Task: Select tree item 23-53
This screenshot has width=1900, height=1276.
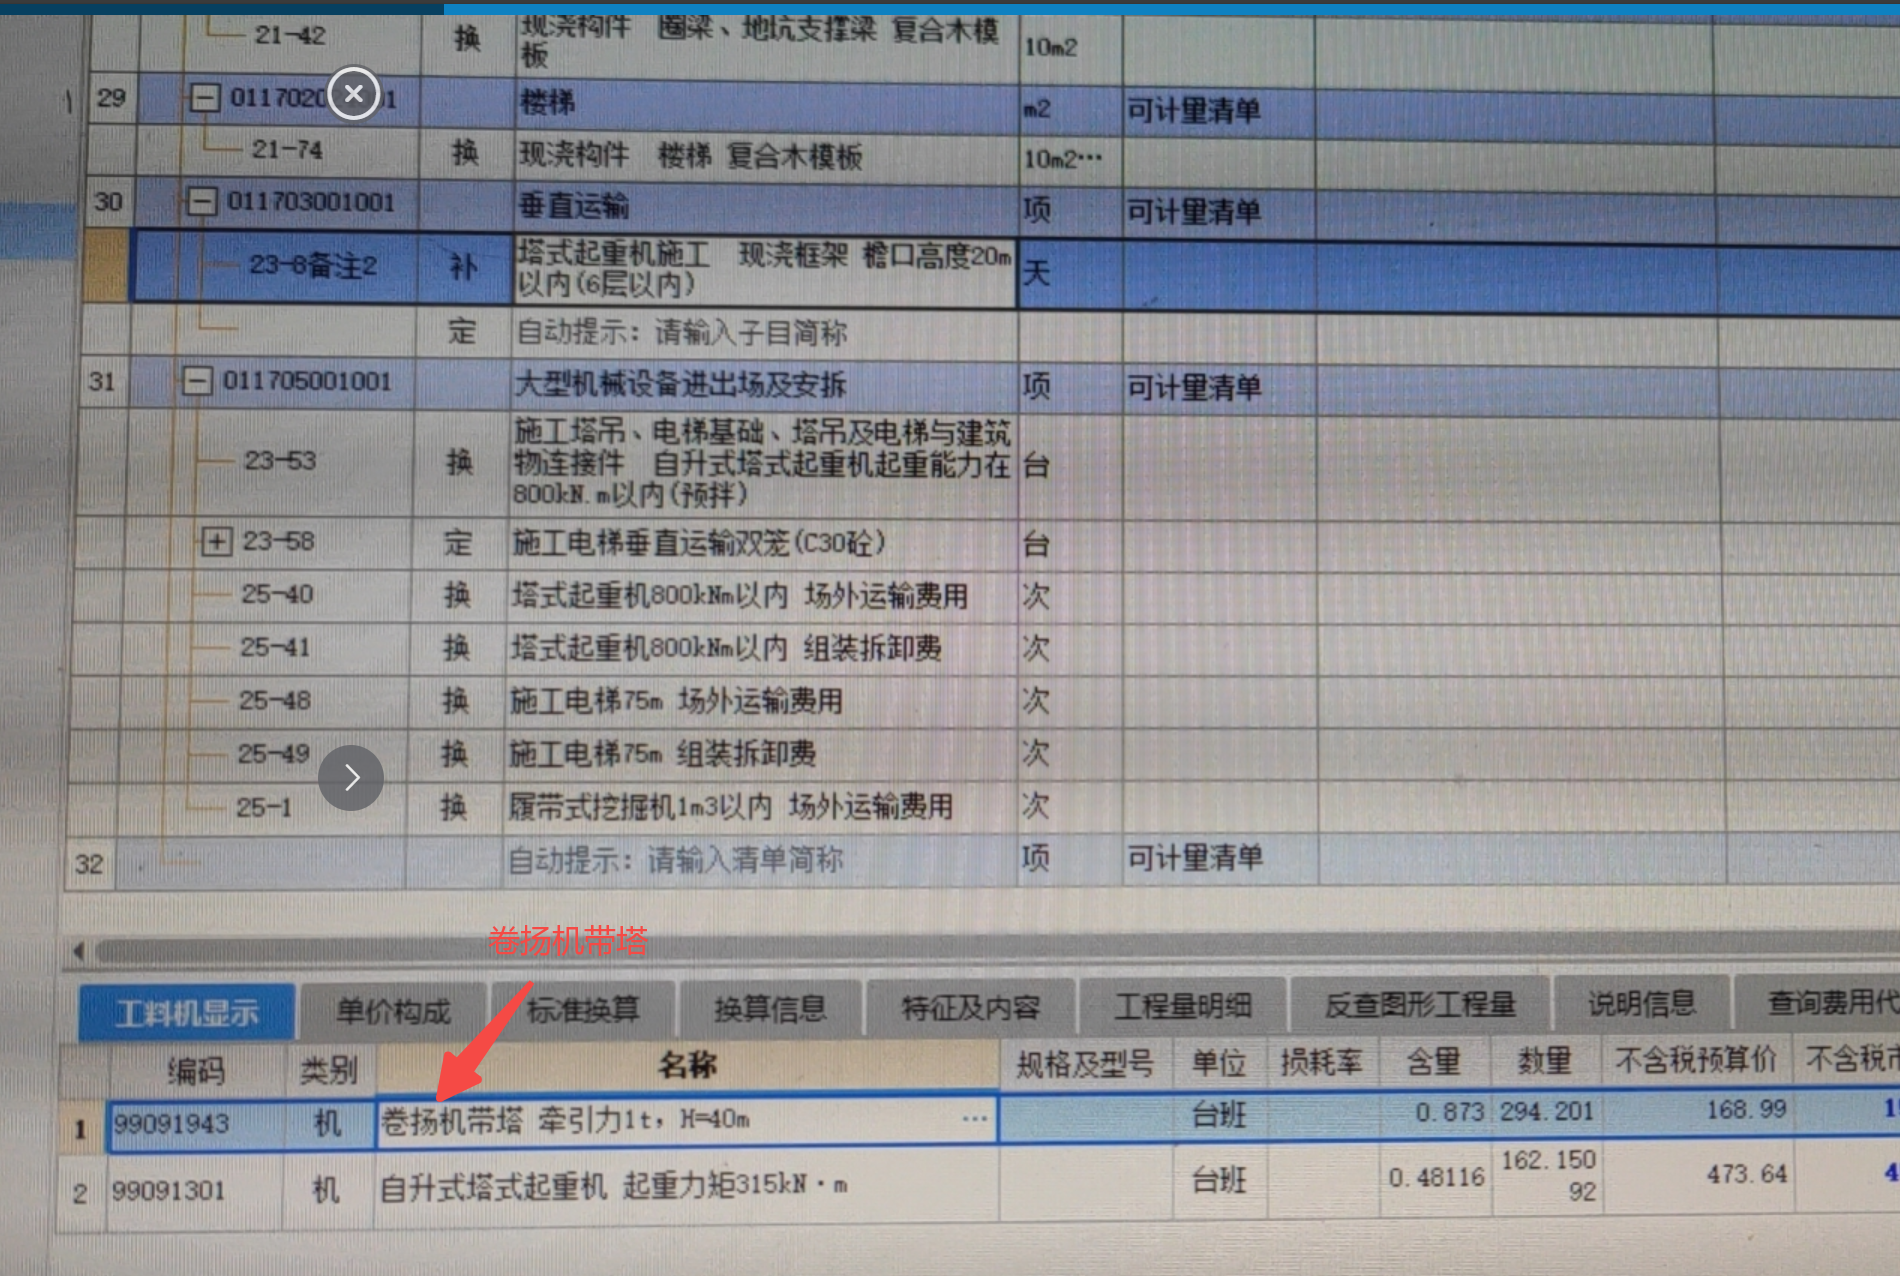Action: (280, 461)
